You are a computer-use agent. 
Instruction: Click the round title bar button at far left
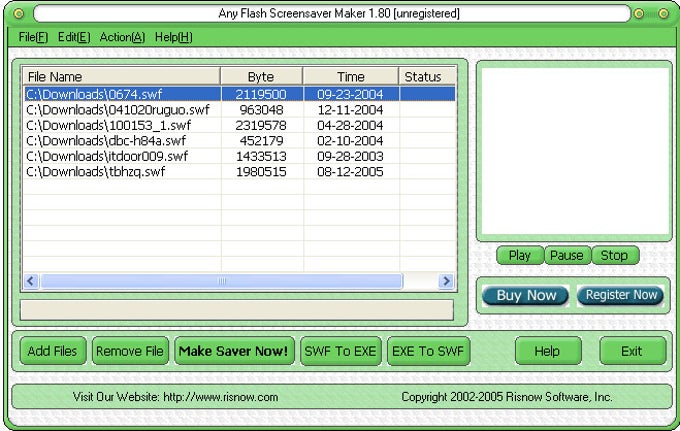(x=19, y=14)
